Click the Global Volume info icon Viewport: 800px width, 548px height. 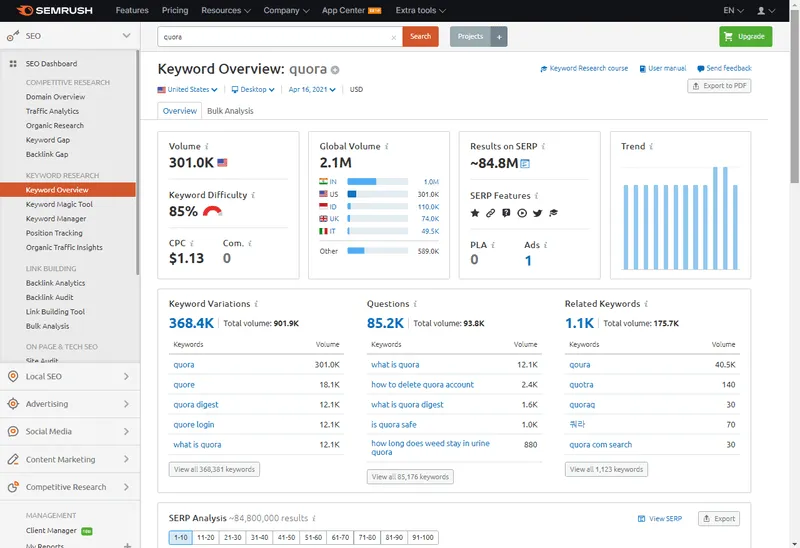(387, 146)
